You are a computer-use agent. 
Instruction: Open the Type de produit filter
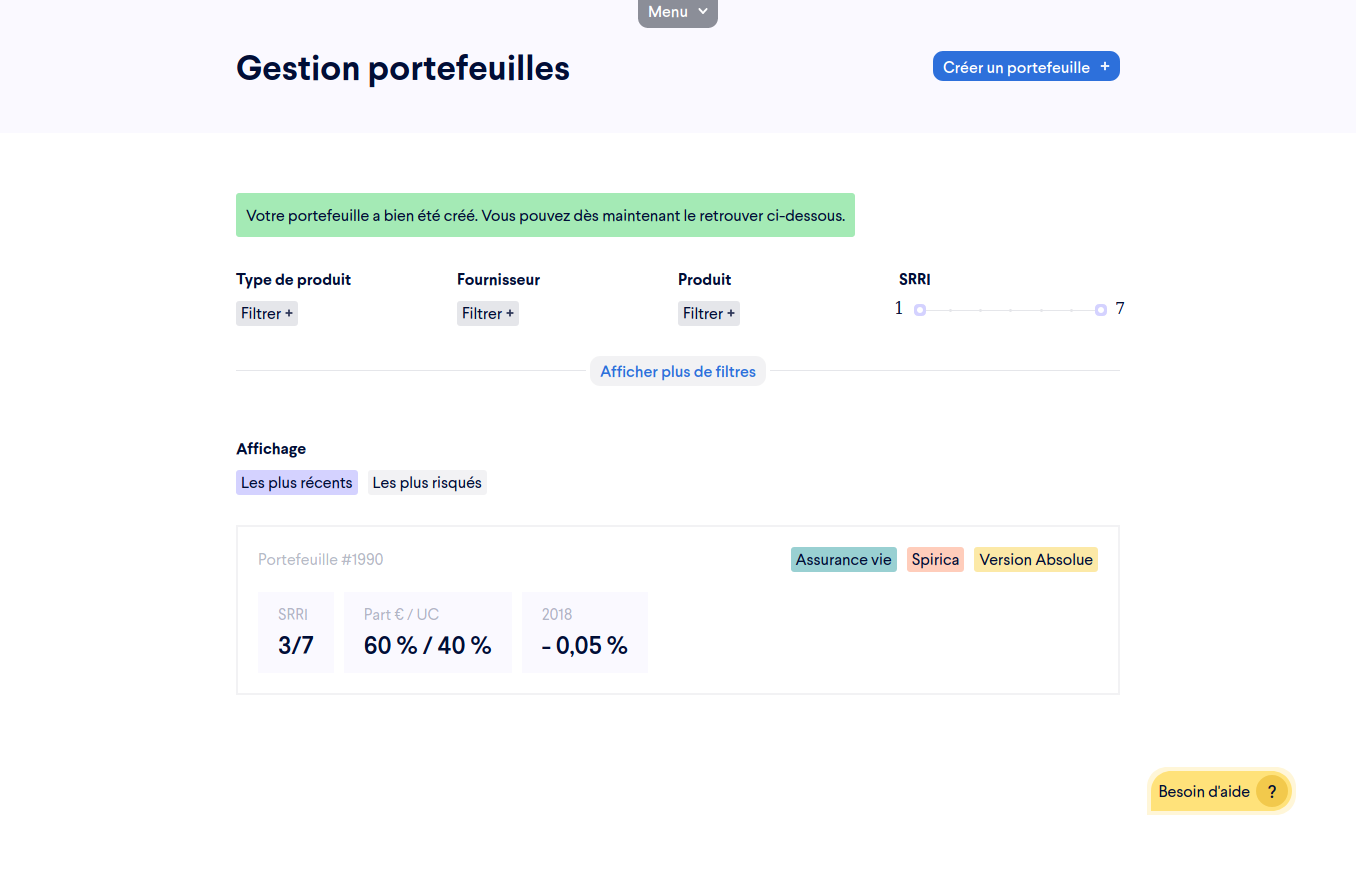pos(267,314)
